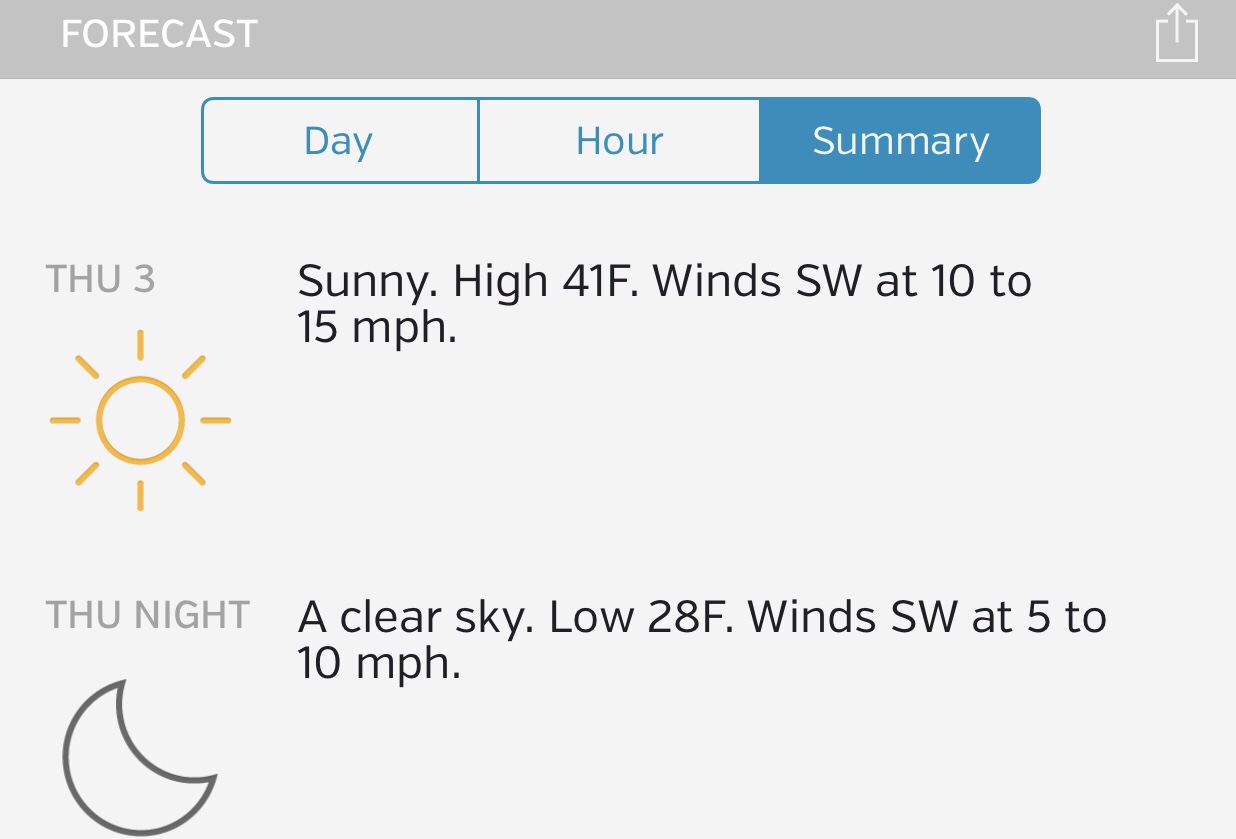Viewport: 1236px width, 839px height.
Task: Select the Hour forecast tab
Action: pyautogui.click(x=619, y=141)
